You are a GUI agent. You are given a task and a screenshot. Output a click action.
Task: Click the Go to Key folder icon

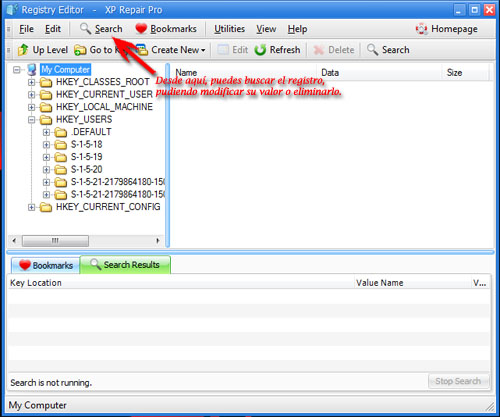(x=80, y=50)
